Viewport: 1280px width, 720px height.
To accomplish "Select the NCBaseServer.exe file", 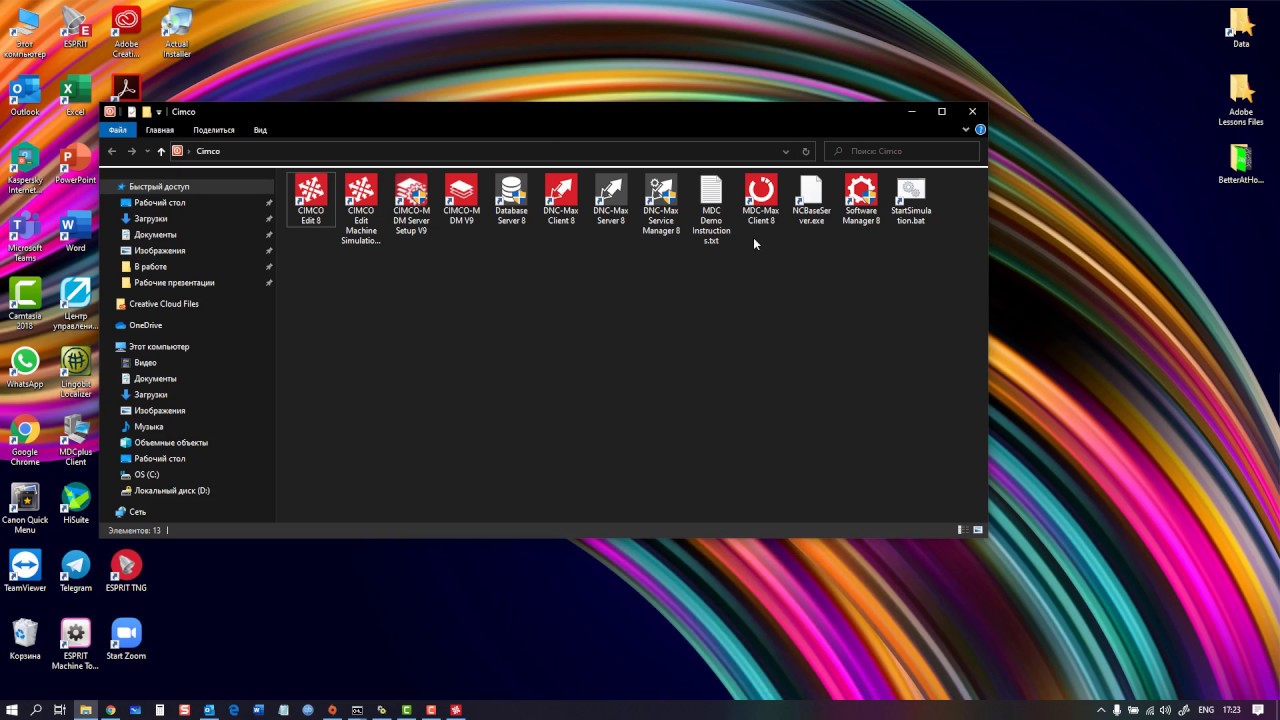I will [811, 199].
